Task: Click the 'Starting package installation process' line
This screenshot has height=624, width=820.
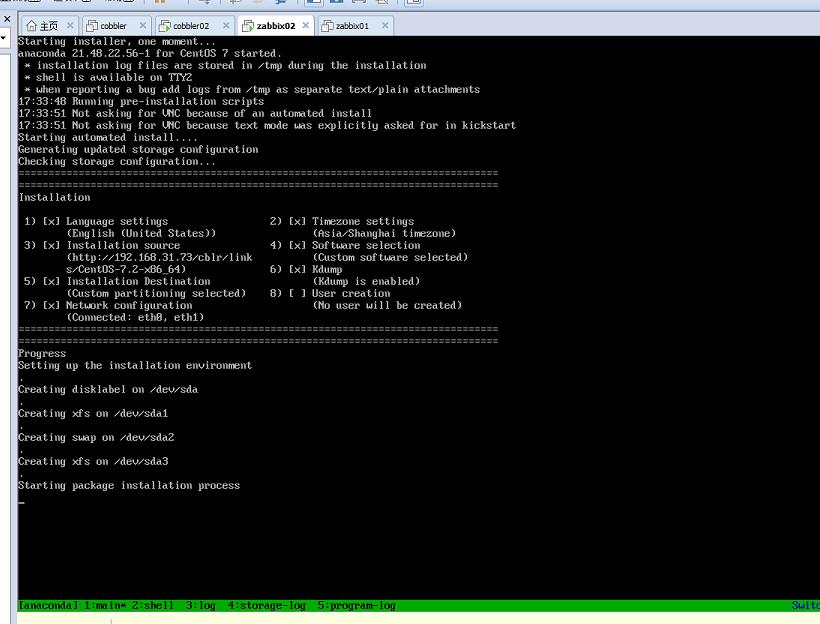Action: [x=128, y=485]
